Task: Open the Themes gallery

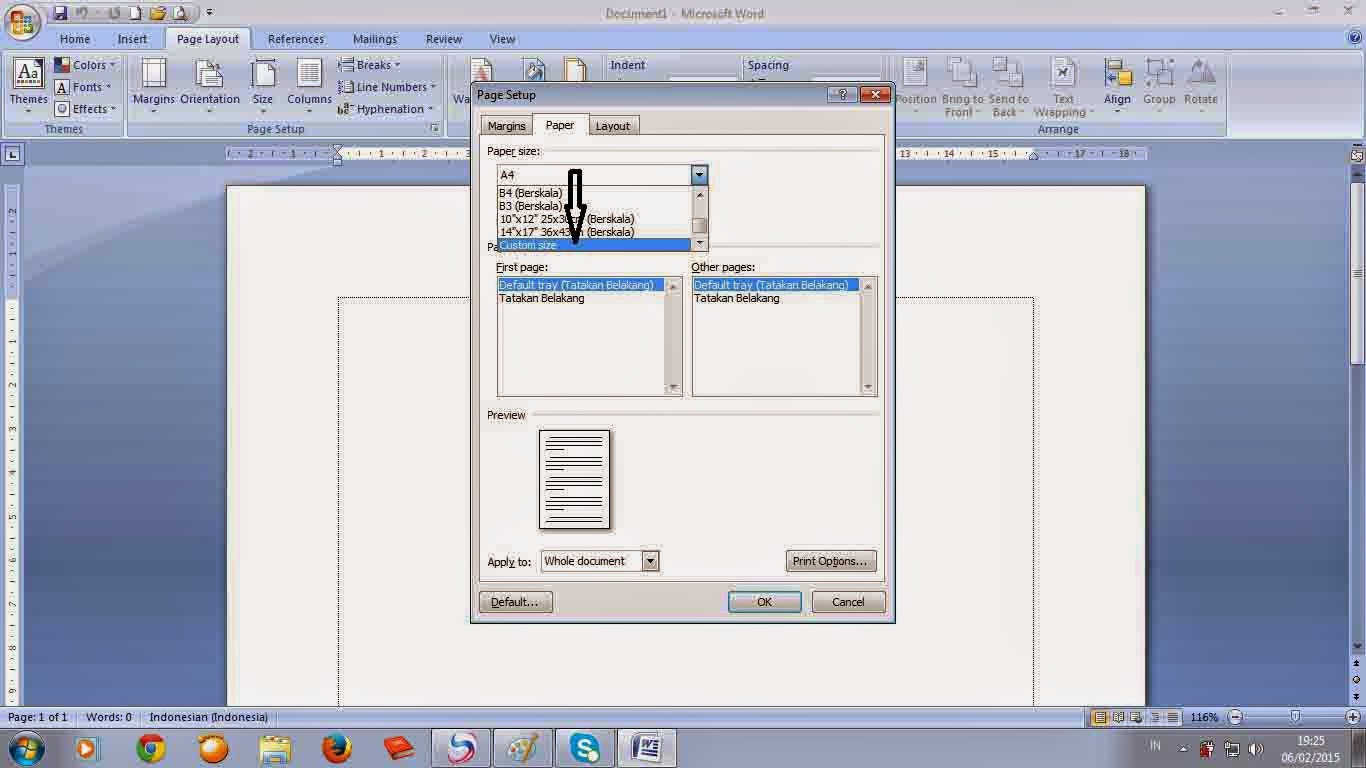Action: coord(28,86)
